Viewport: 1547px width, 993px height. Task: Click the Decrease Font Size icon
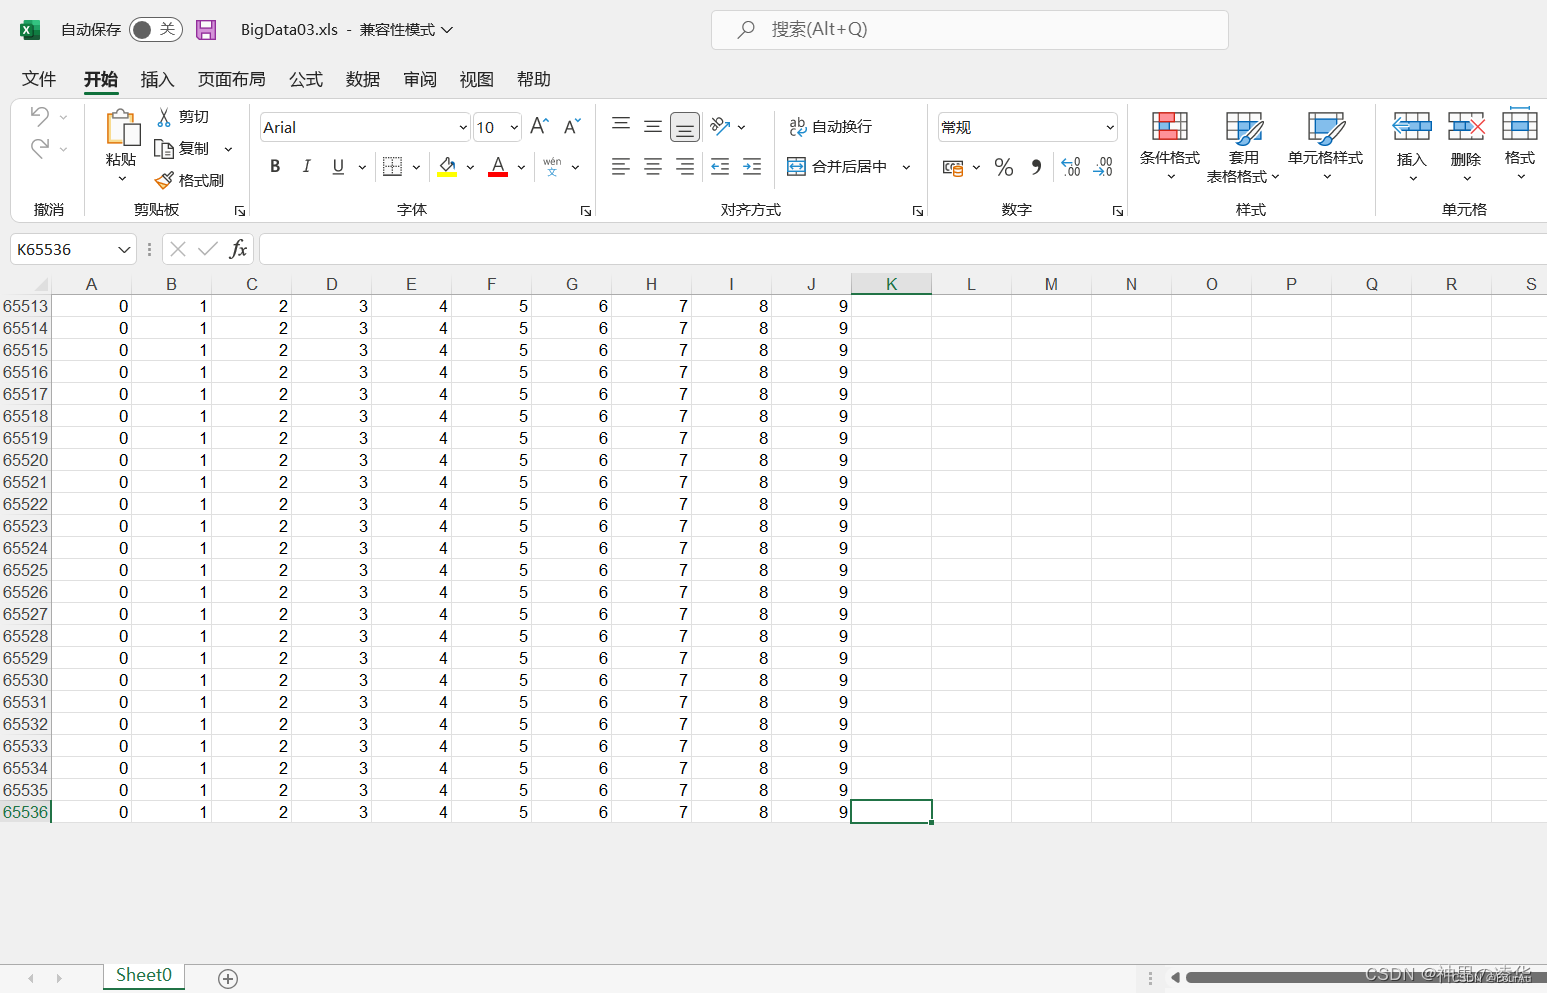click(572, 127)
